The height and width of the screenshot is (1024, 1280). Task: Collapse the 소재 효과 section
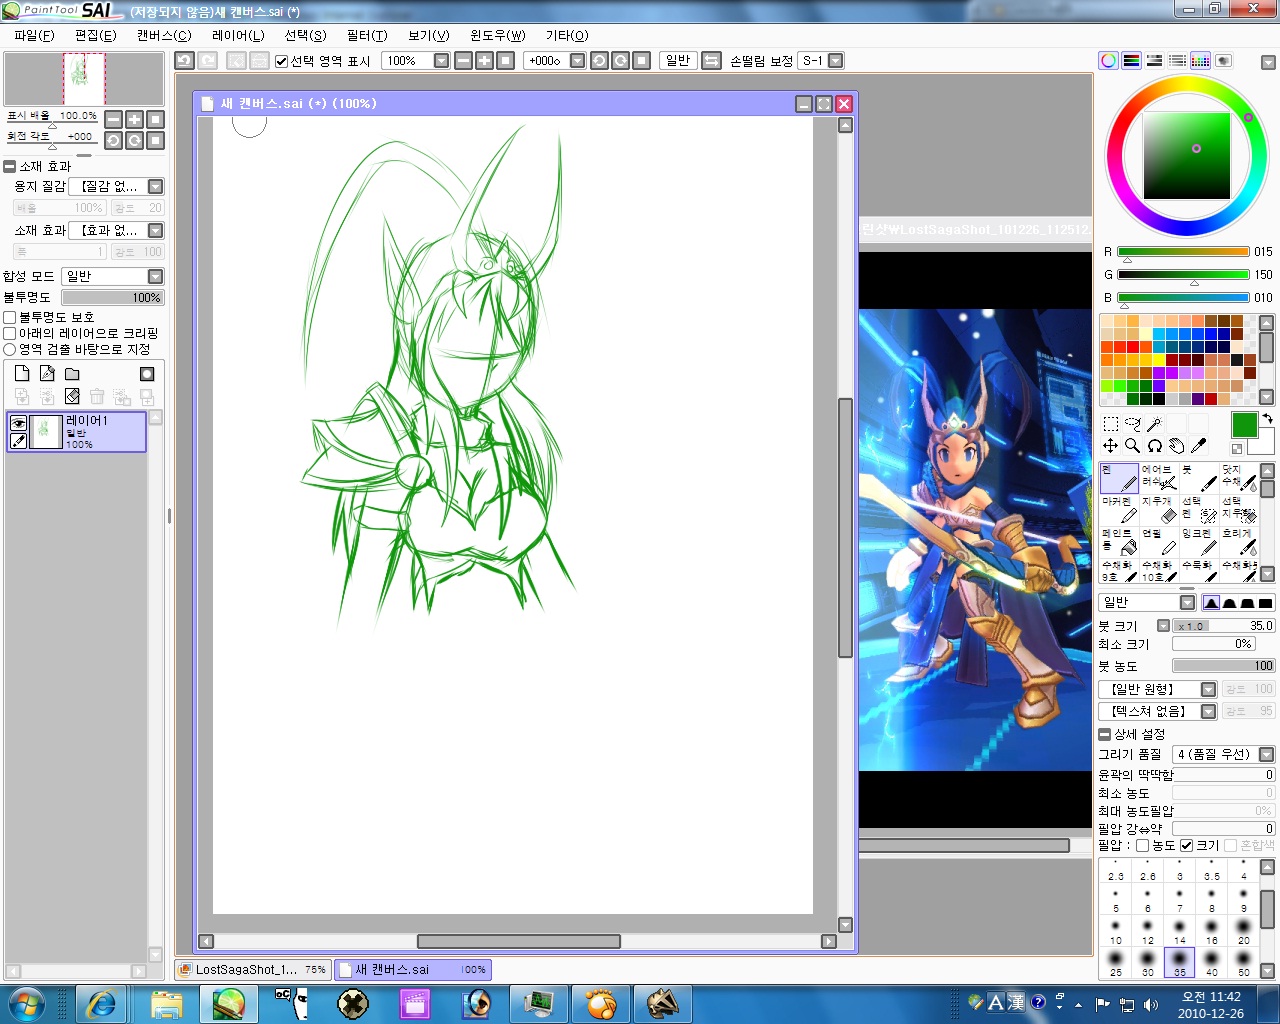(x=10, y=167)
